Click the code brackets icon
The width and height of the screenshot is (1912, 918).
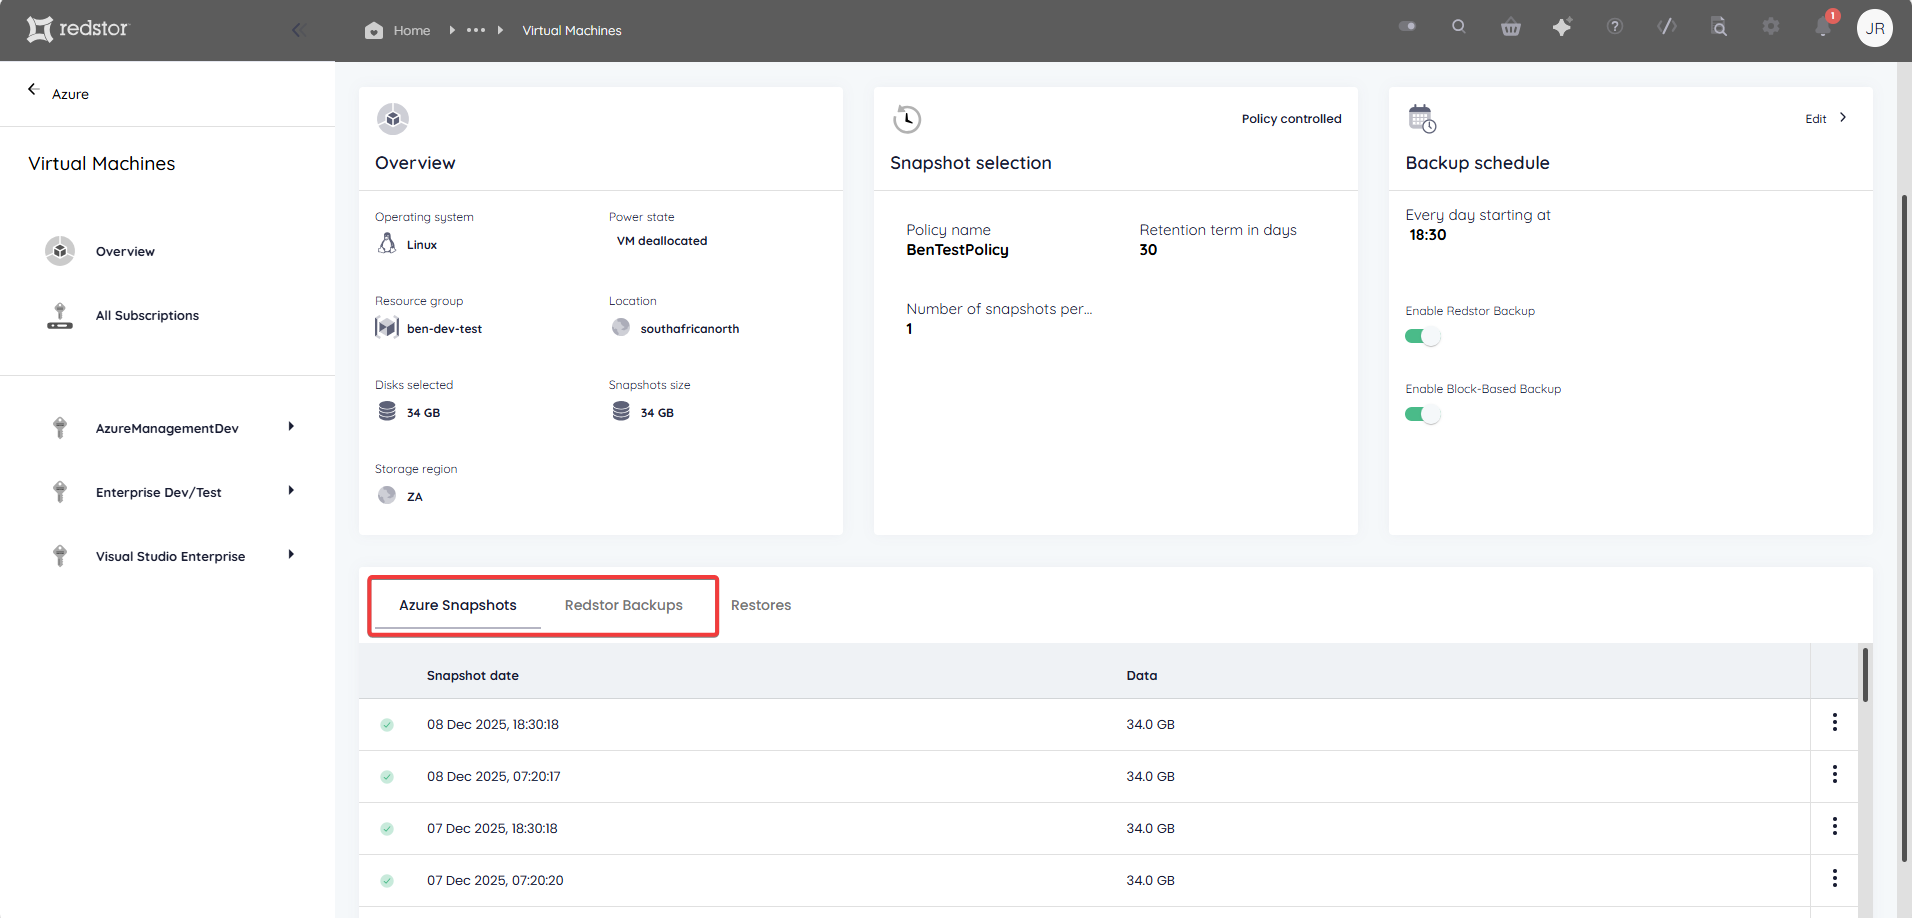1667,26
